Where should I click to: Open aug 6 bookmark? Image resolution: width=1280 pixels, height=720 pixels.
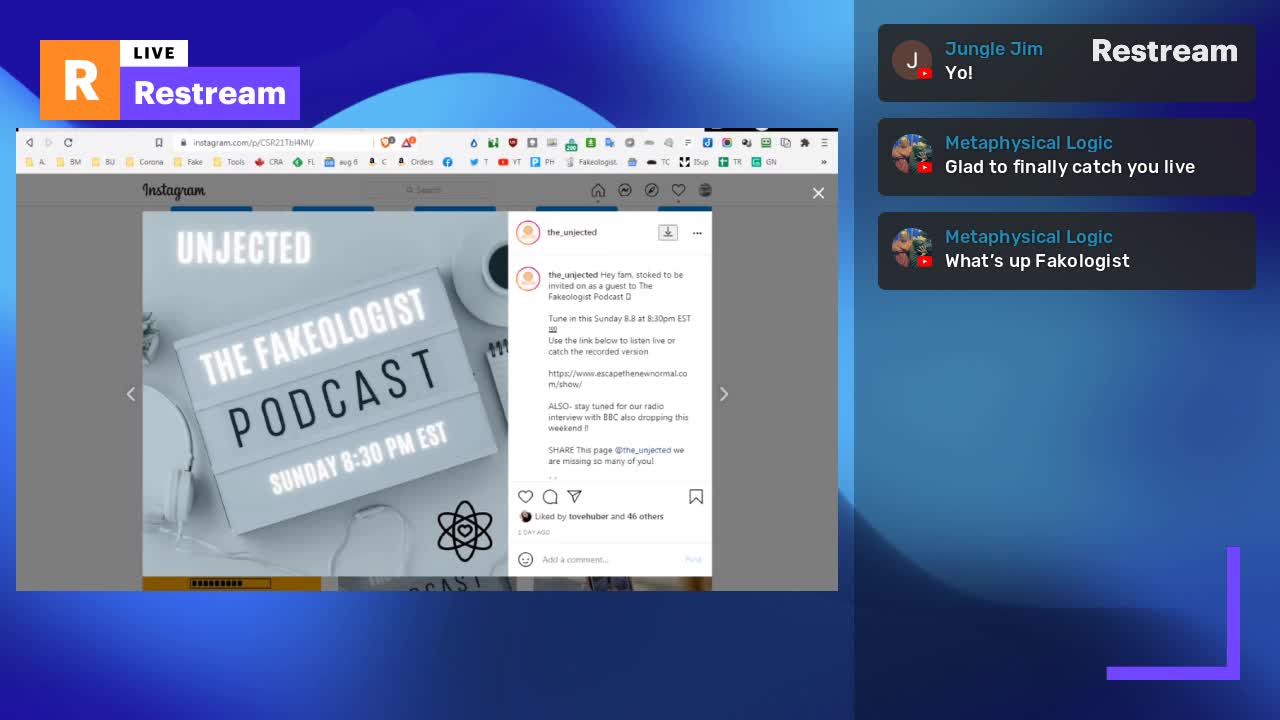pyautogui.click(x=341, y=162)
